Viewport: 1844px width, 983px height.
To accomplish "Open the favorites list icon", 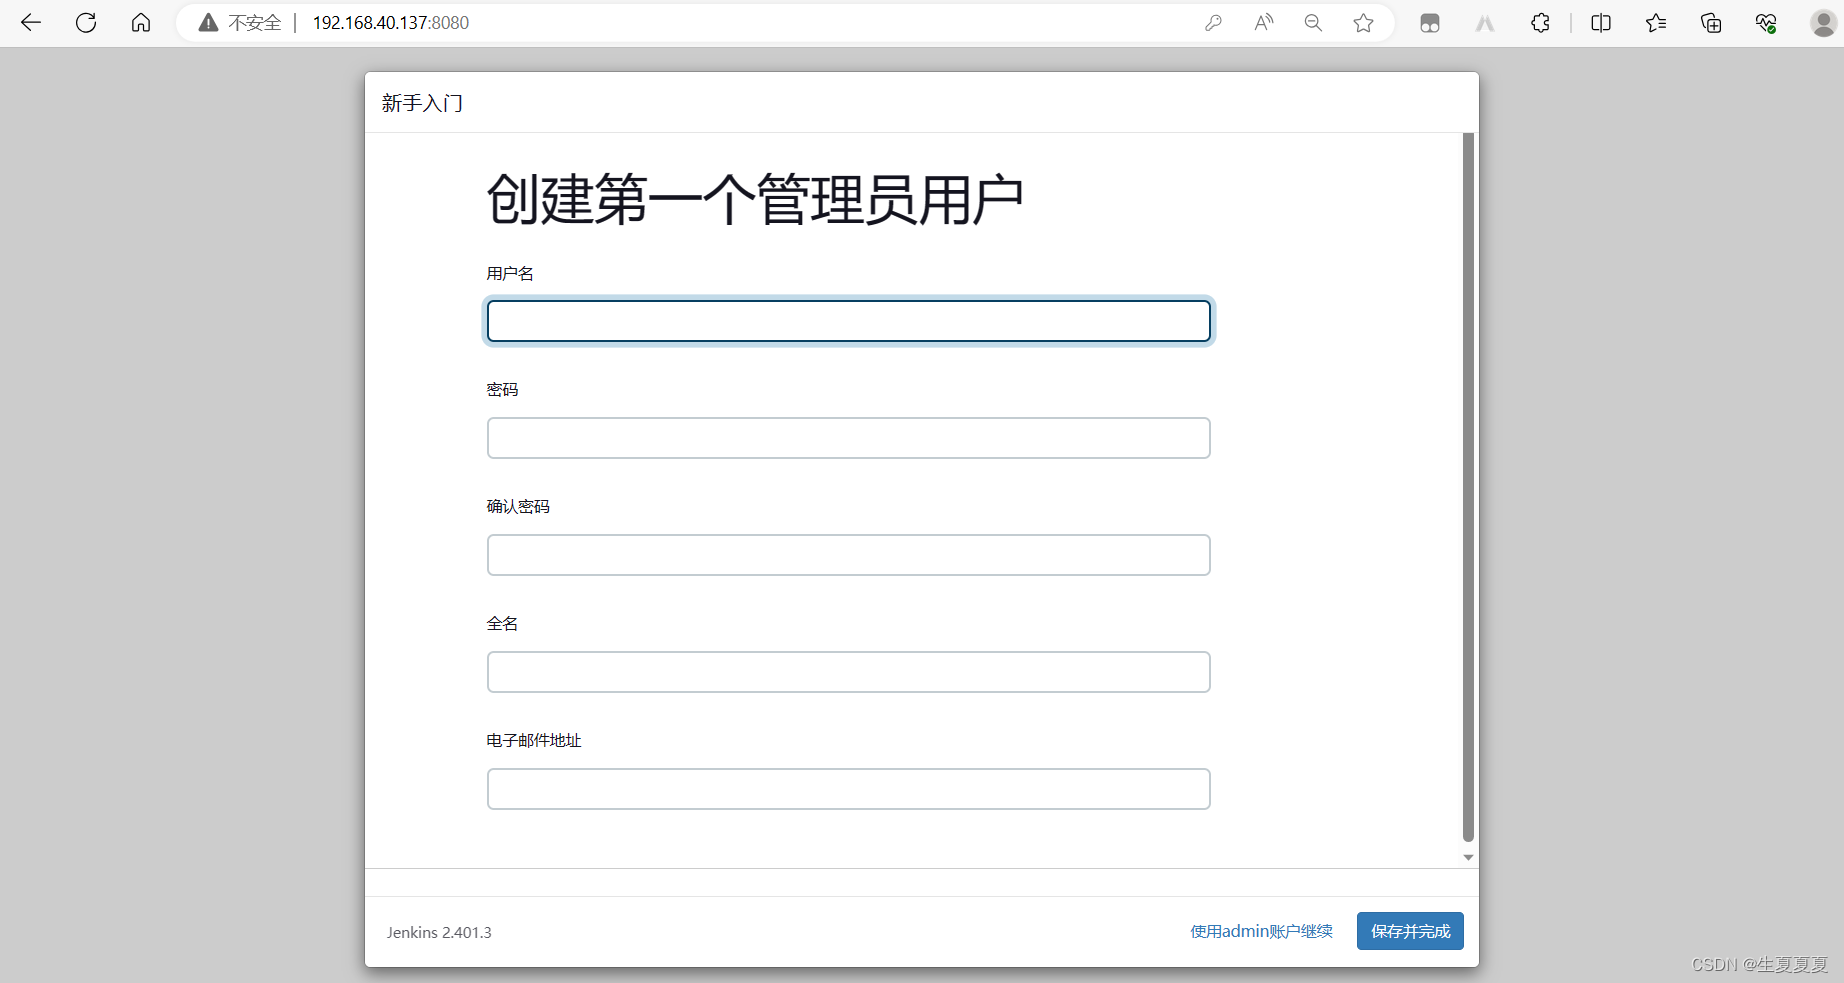I will pos(1656,23).
